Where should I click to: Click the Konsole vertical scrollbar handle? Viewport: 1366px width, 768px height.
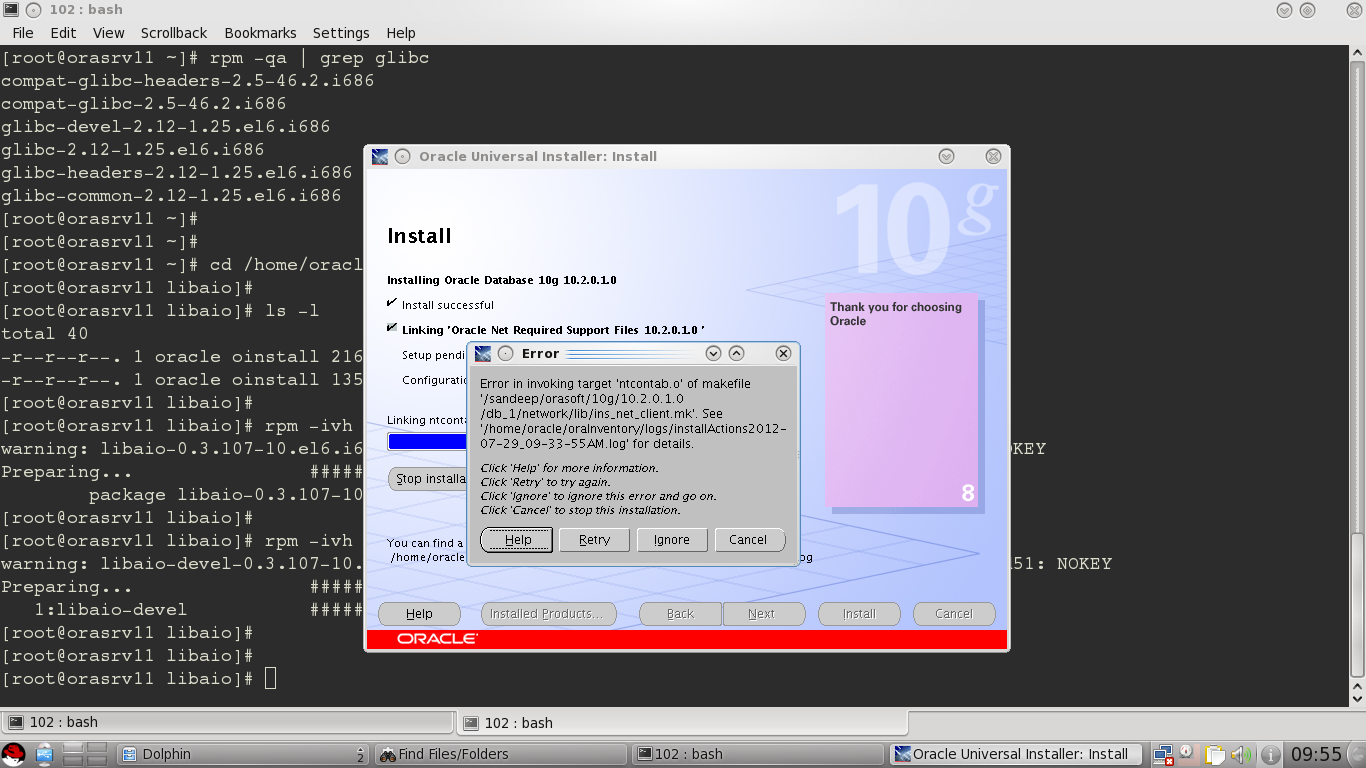1358,604
